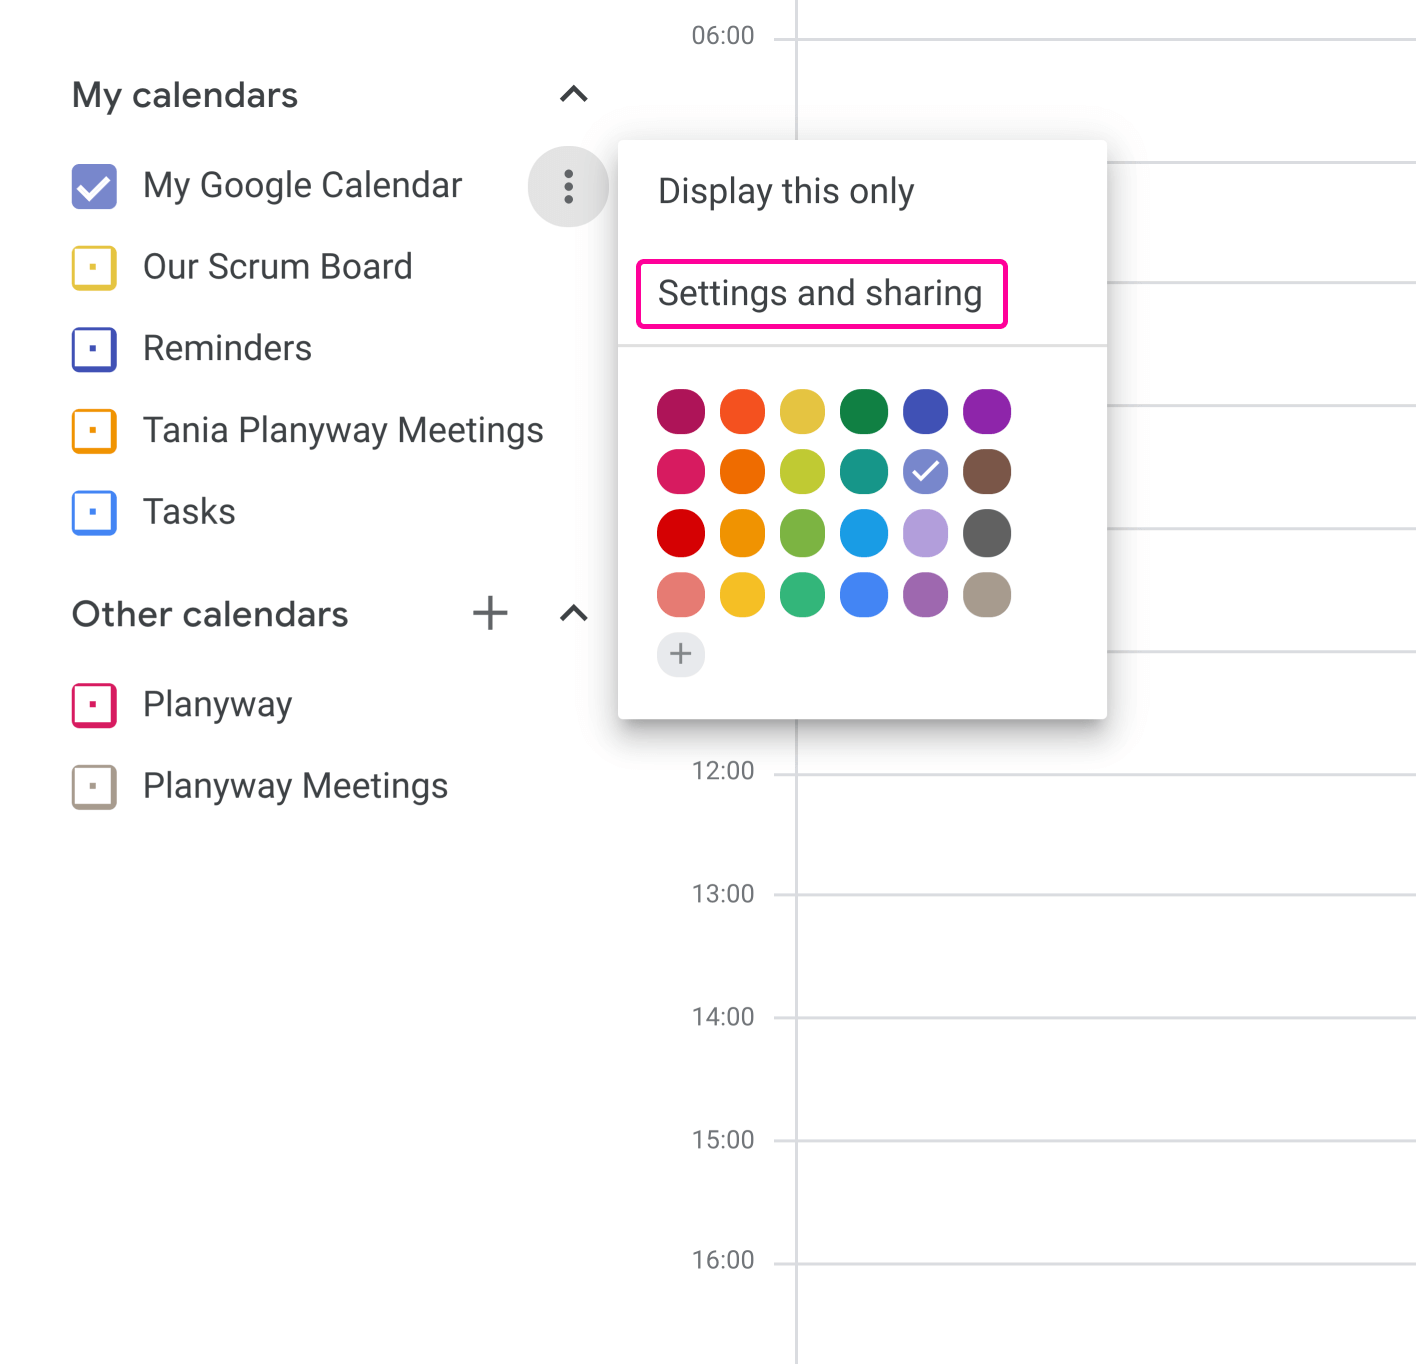The width and height of the screenshot is (1416, 1364).
Task: Show the Tasks calendar
Action: 93,512
